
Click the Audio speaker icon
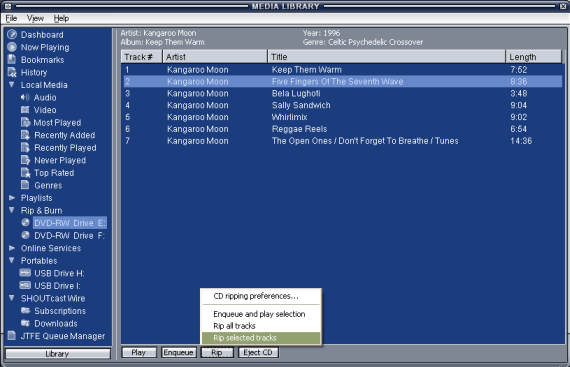25,97
